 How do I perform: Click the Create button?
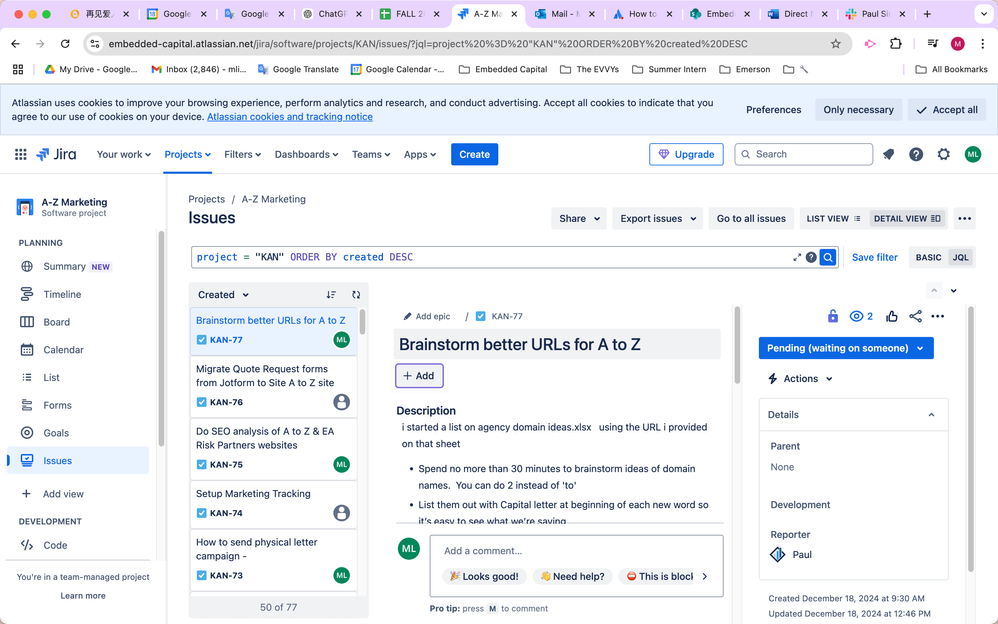tap(474, 154)
